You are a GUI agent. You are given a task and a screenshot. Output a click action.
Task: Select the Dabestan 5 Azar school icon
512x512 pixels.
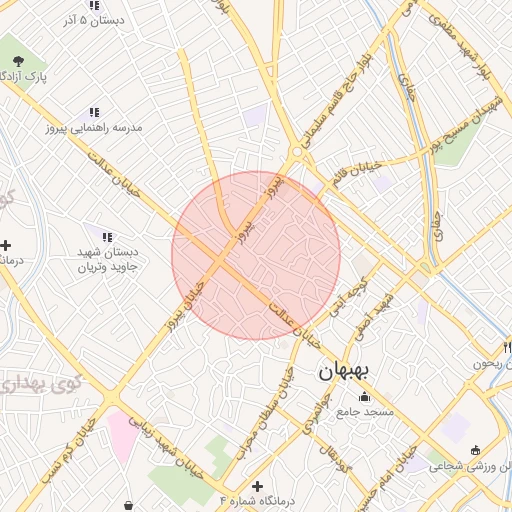(x=95, y=5)
